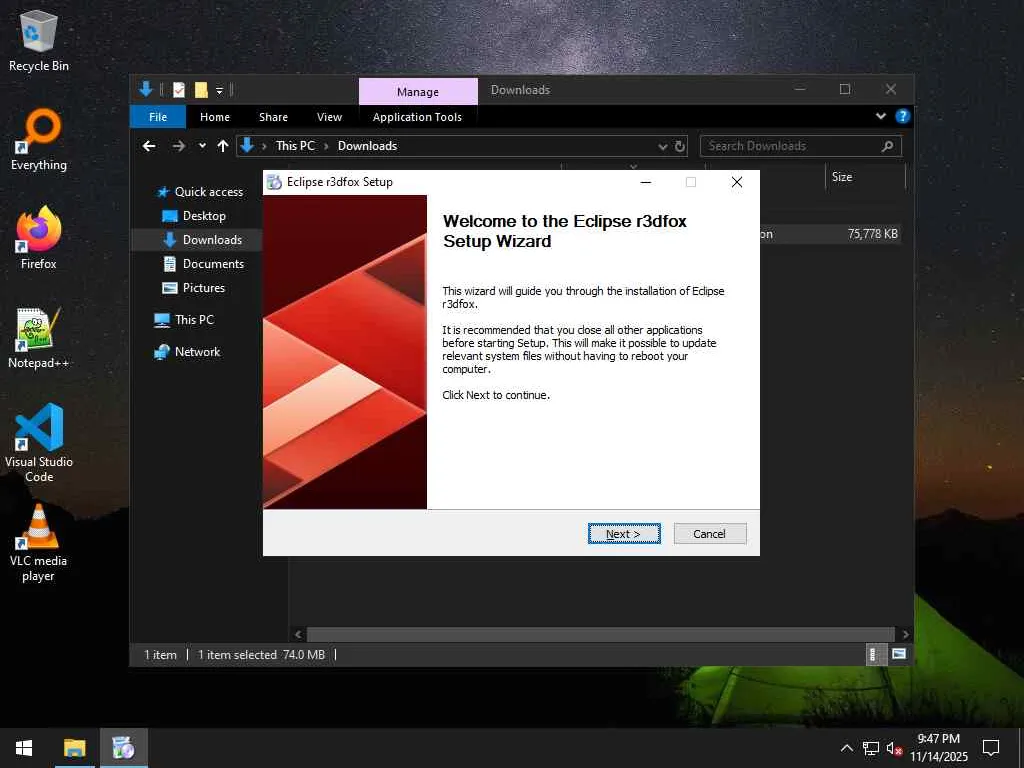Minimize the Eclipse r3dfox Setup dialog

[646, 182]
